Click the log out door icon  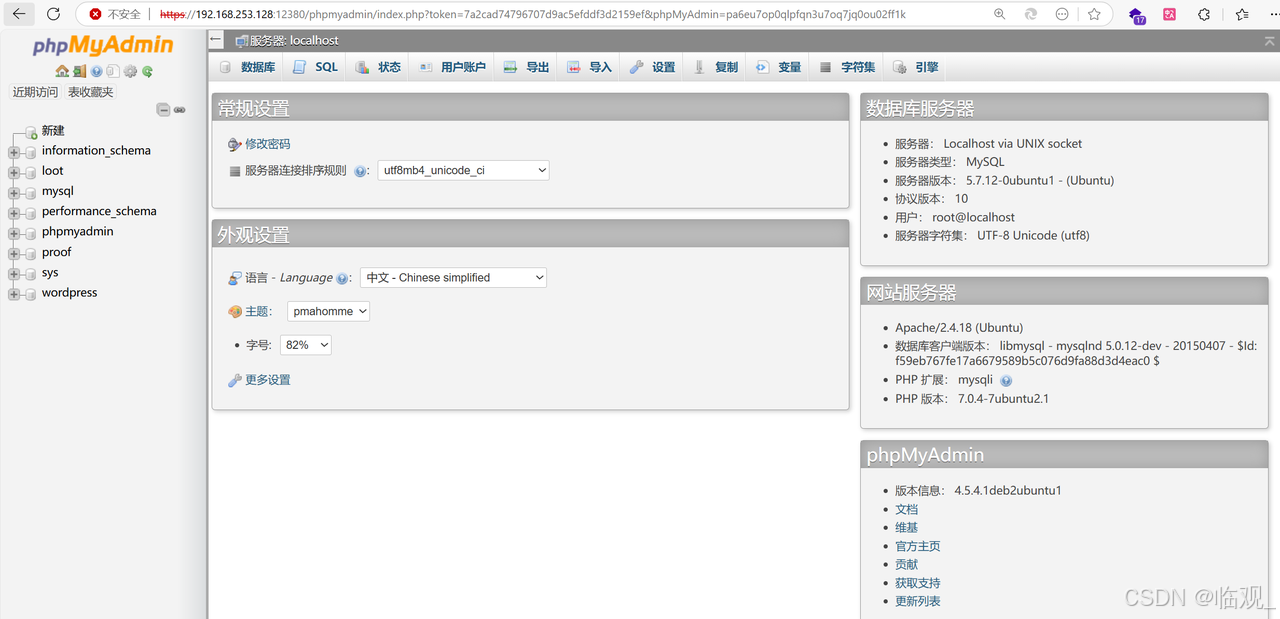click(79, 72)
